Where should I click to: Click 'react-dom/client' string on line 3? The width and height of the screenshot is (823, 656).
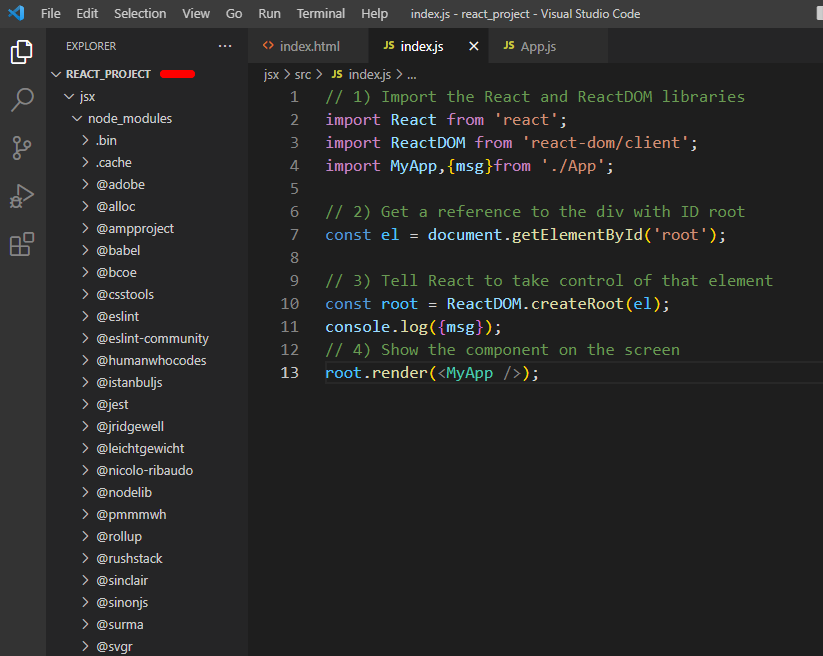605,143
